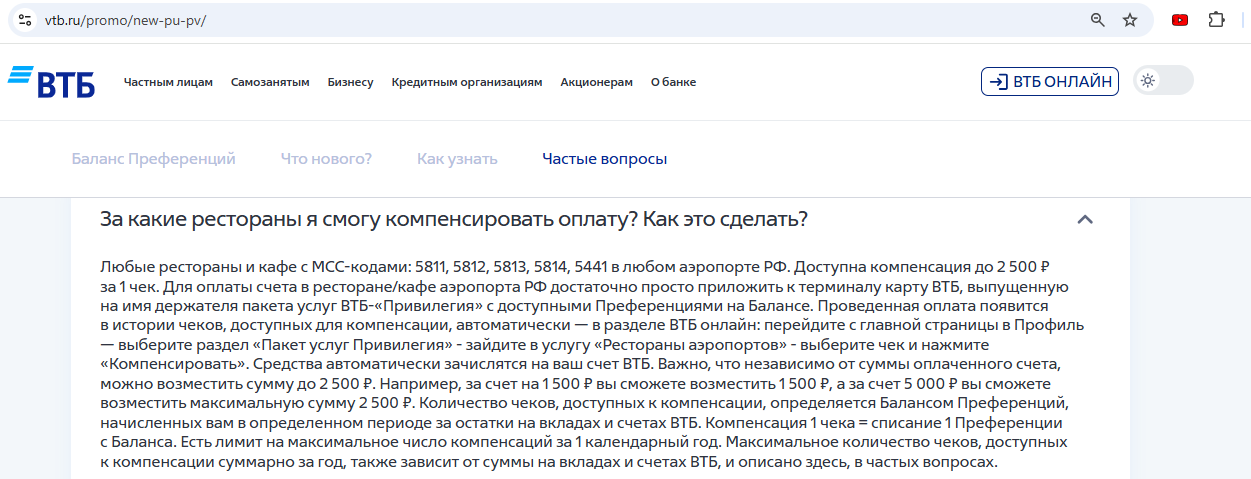Screen dimensions: 1251x479
Task: Open the О банке menu item
Action: (x=673, y=82)
